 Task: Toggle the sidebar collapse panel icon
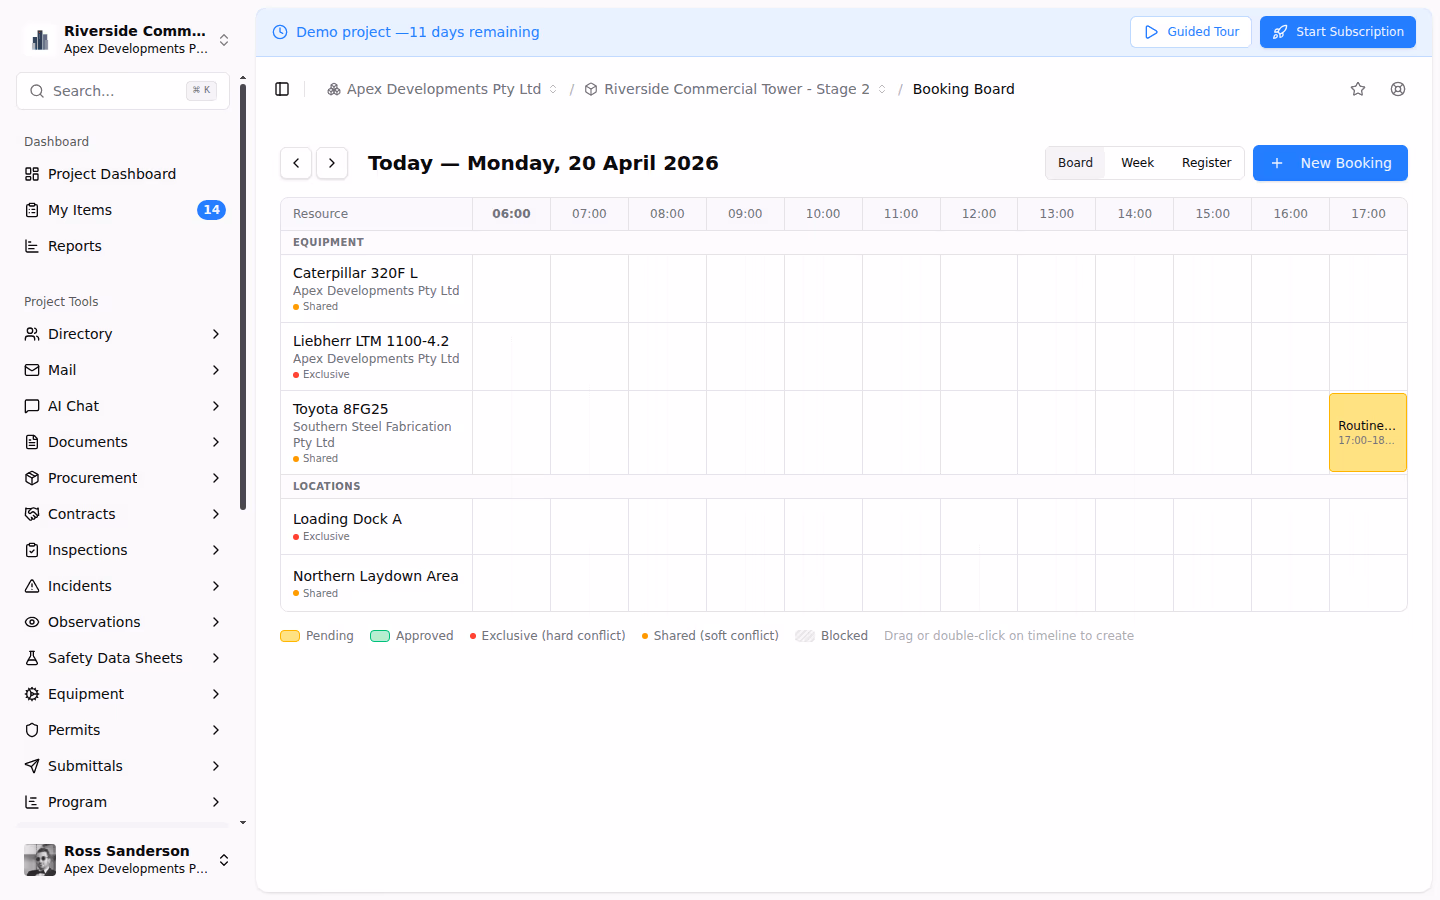[x=282, y=88]
